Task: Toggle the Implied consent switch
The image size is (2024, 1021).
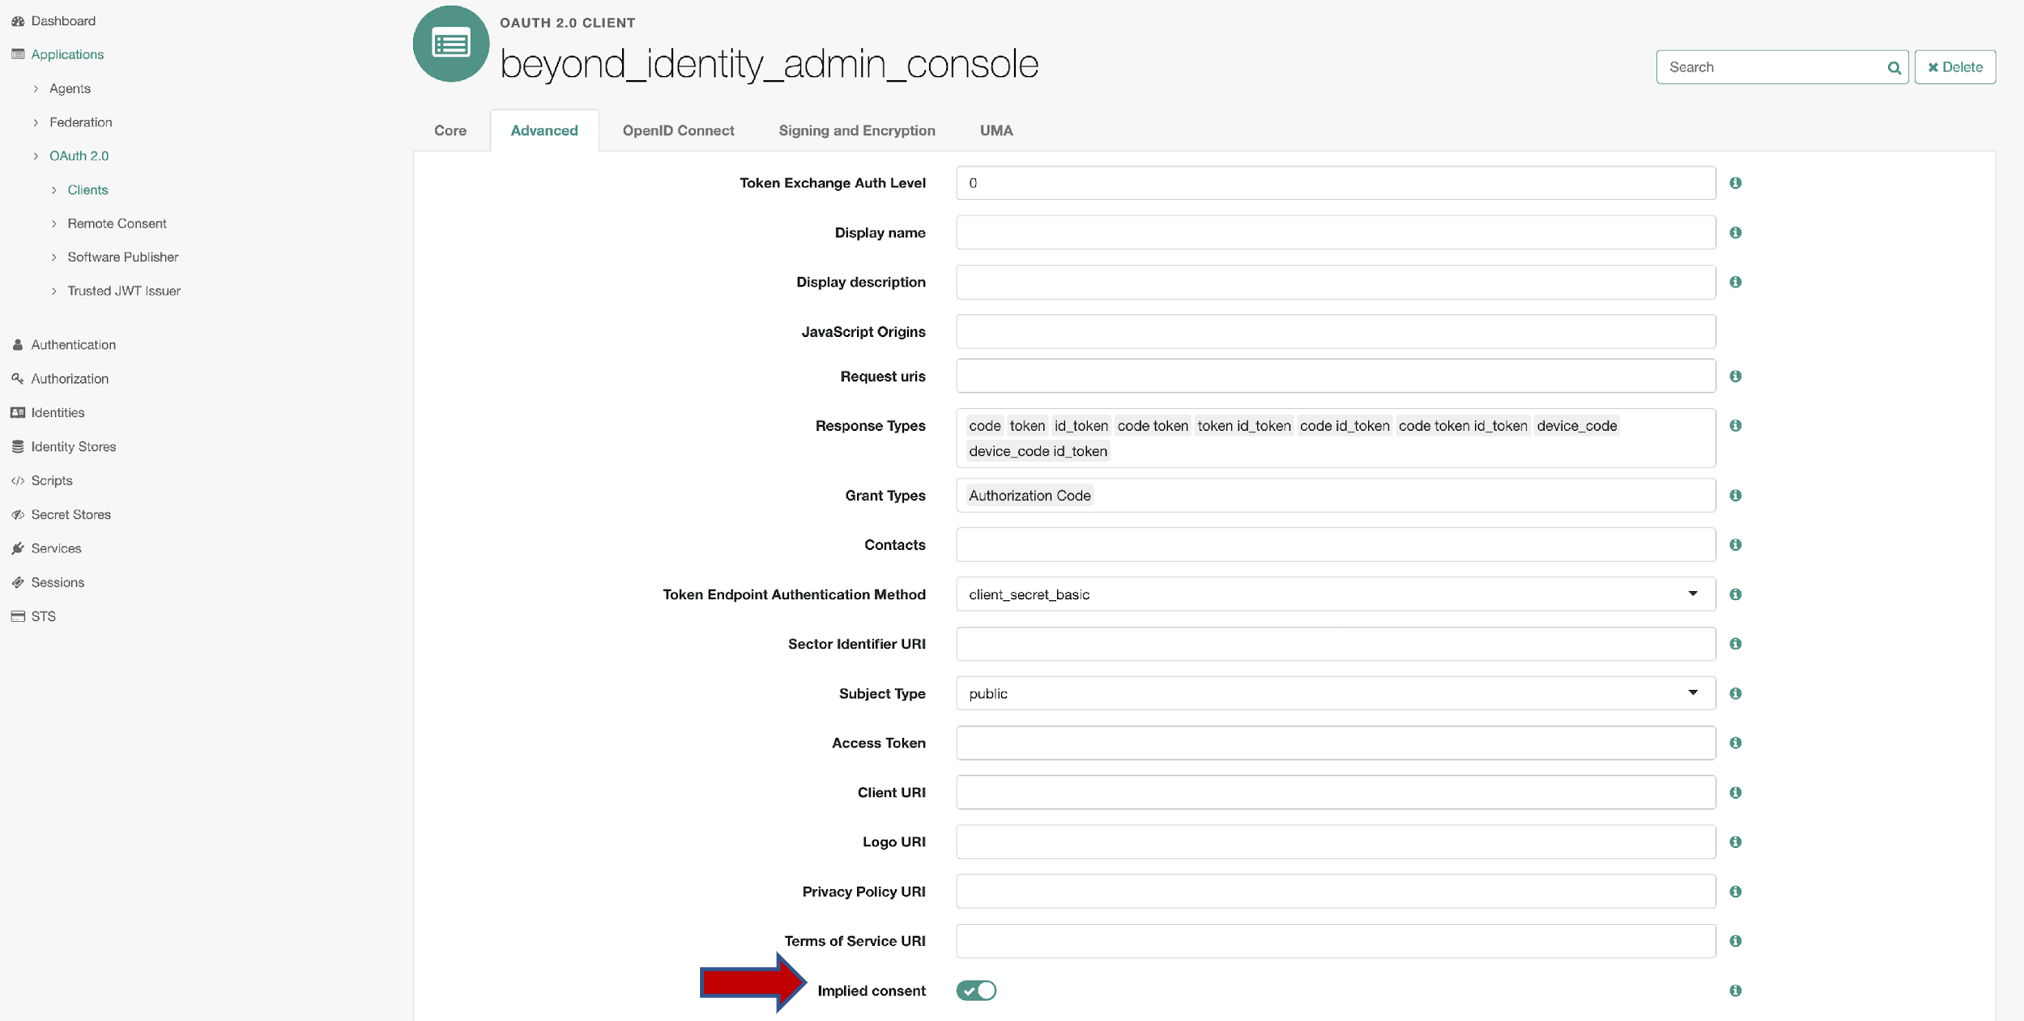Action: (976, 991)
